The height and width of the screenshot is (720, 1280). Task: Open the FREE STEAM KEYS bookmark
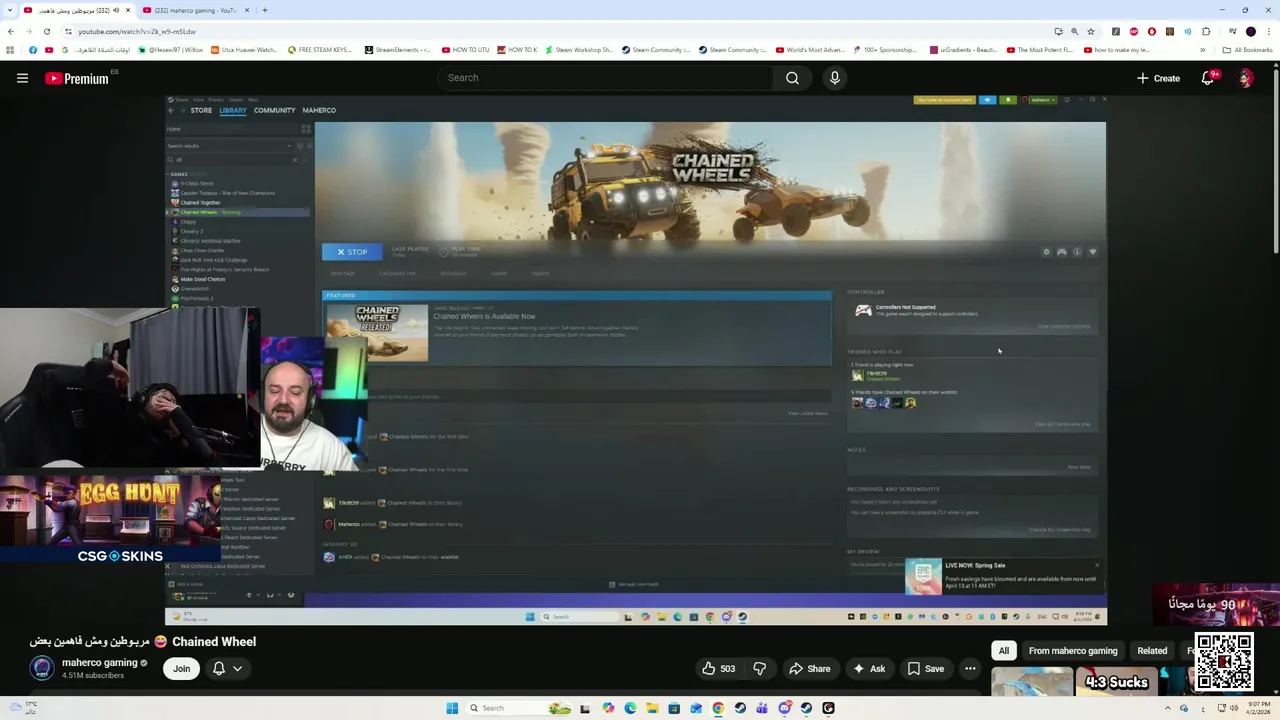point(320,50)
